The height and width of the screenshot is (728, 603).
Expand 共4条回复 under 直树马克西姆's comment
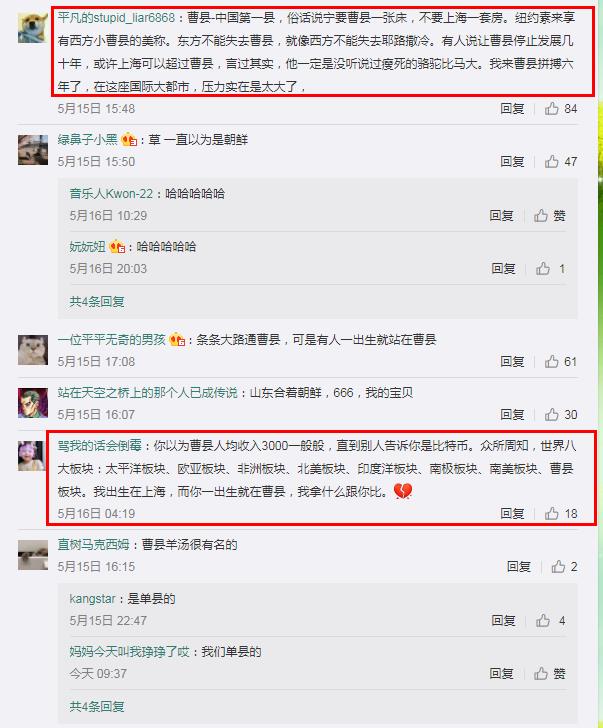[x=97, y=706]
